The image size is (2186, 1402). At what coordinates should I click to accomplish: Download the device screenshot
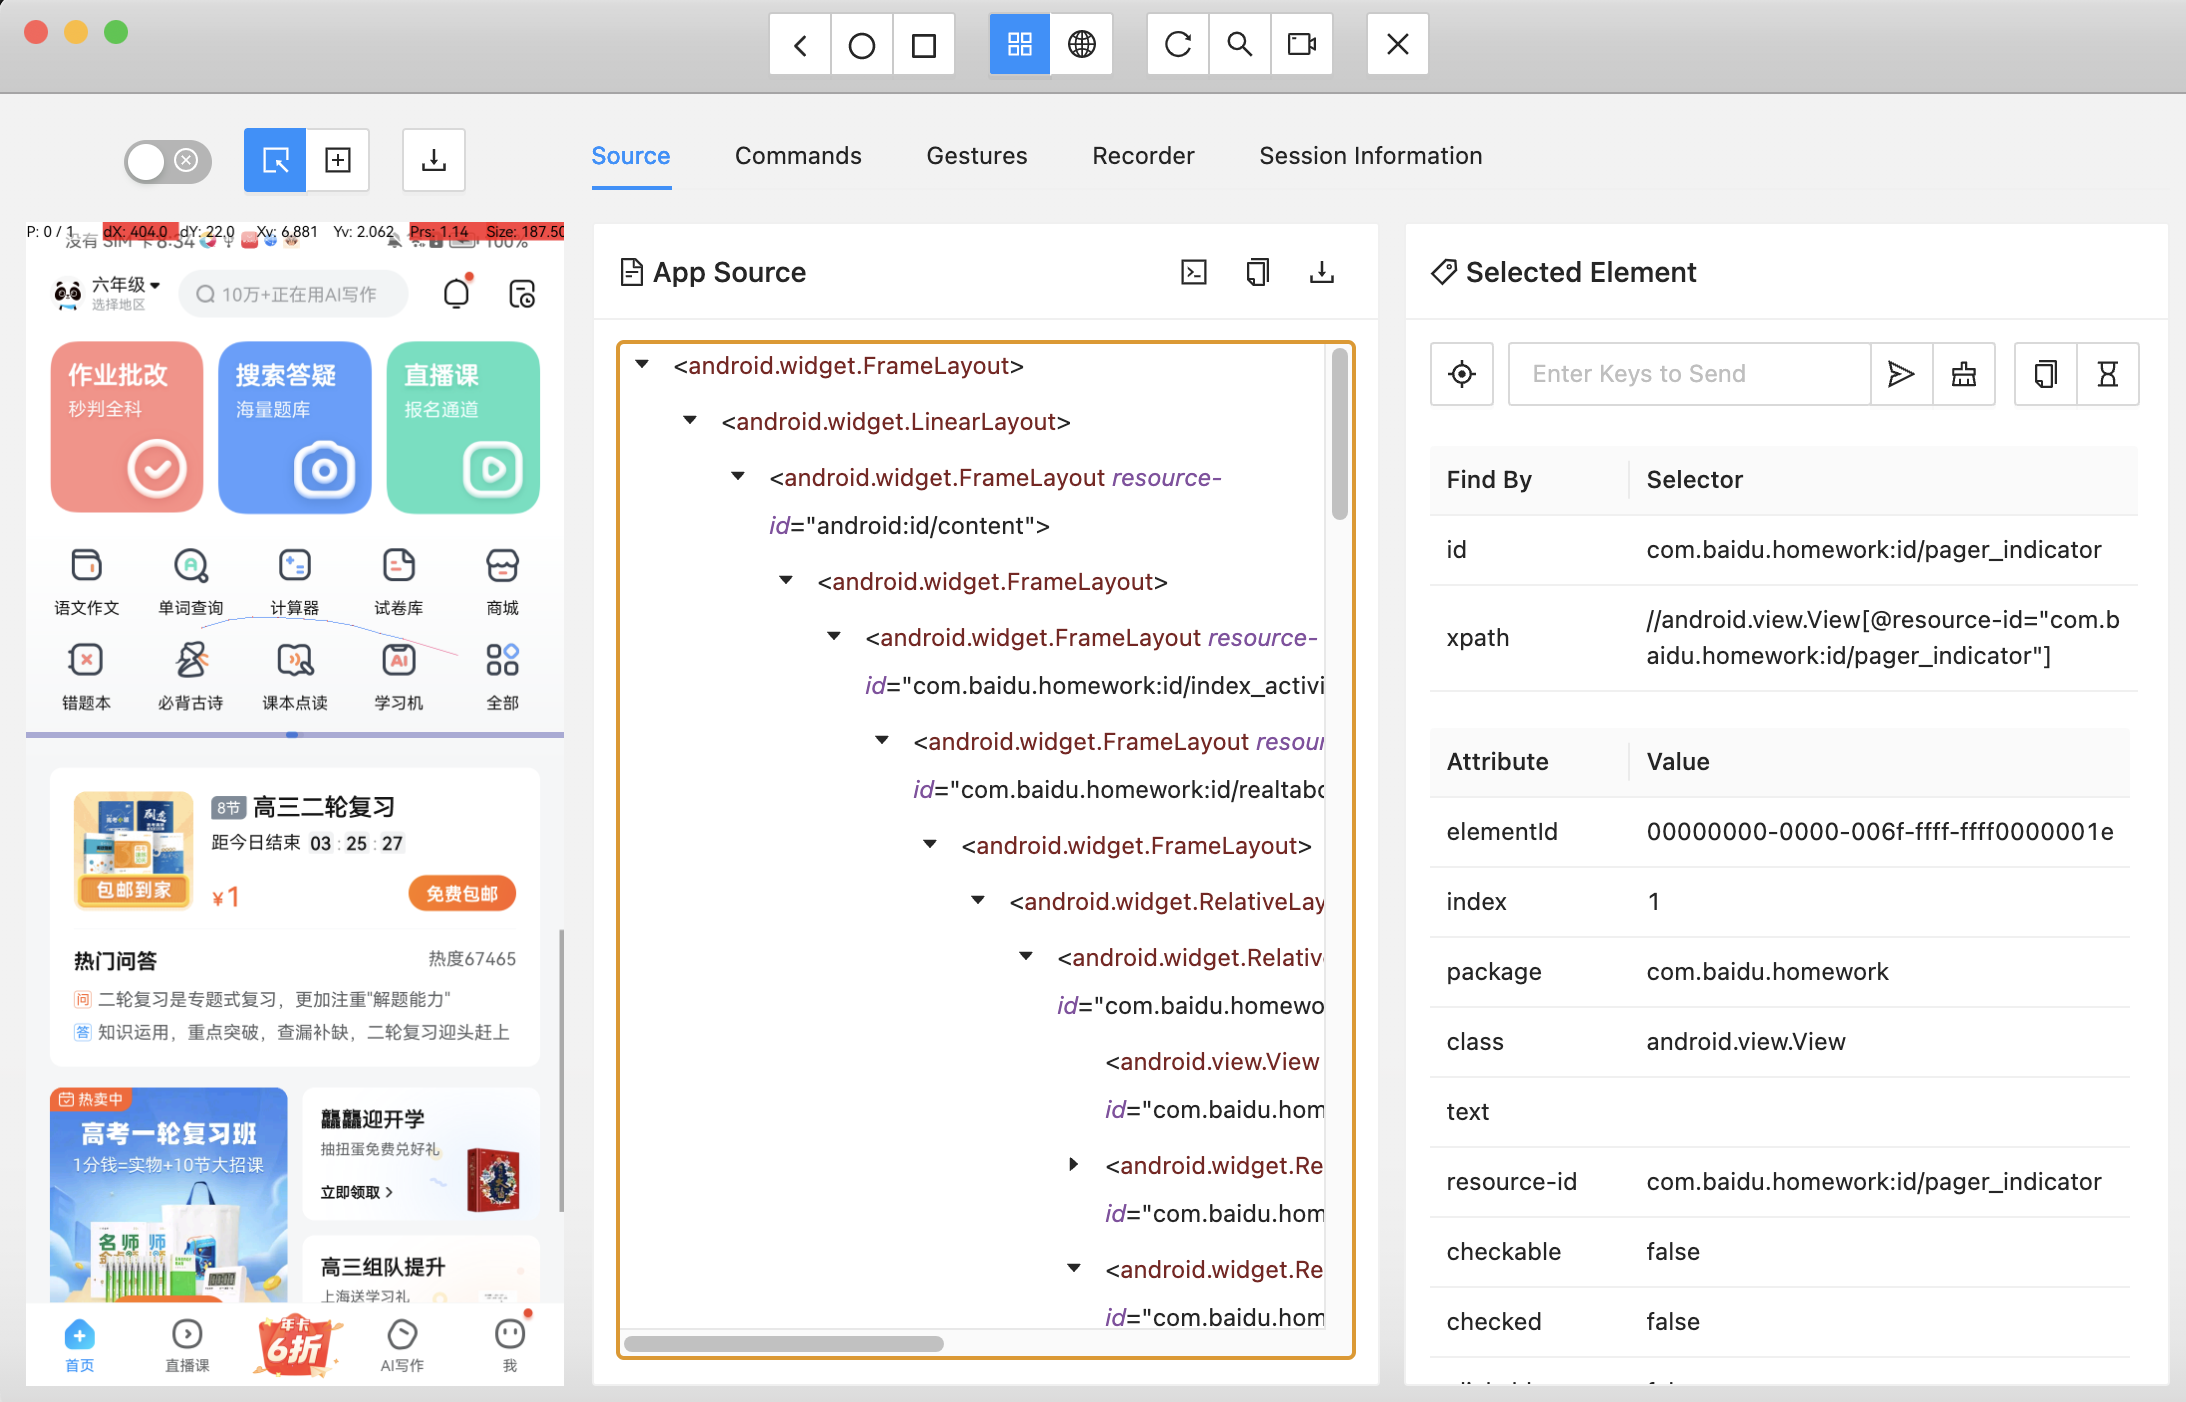point(434,159)
